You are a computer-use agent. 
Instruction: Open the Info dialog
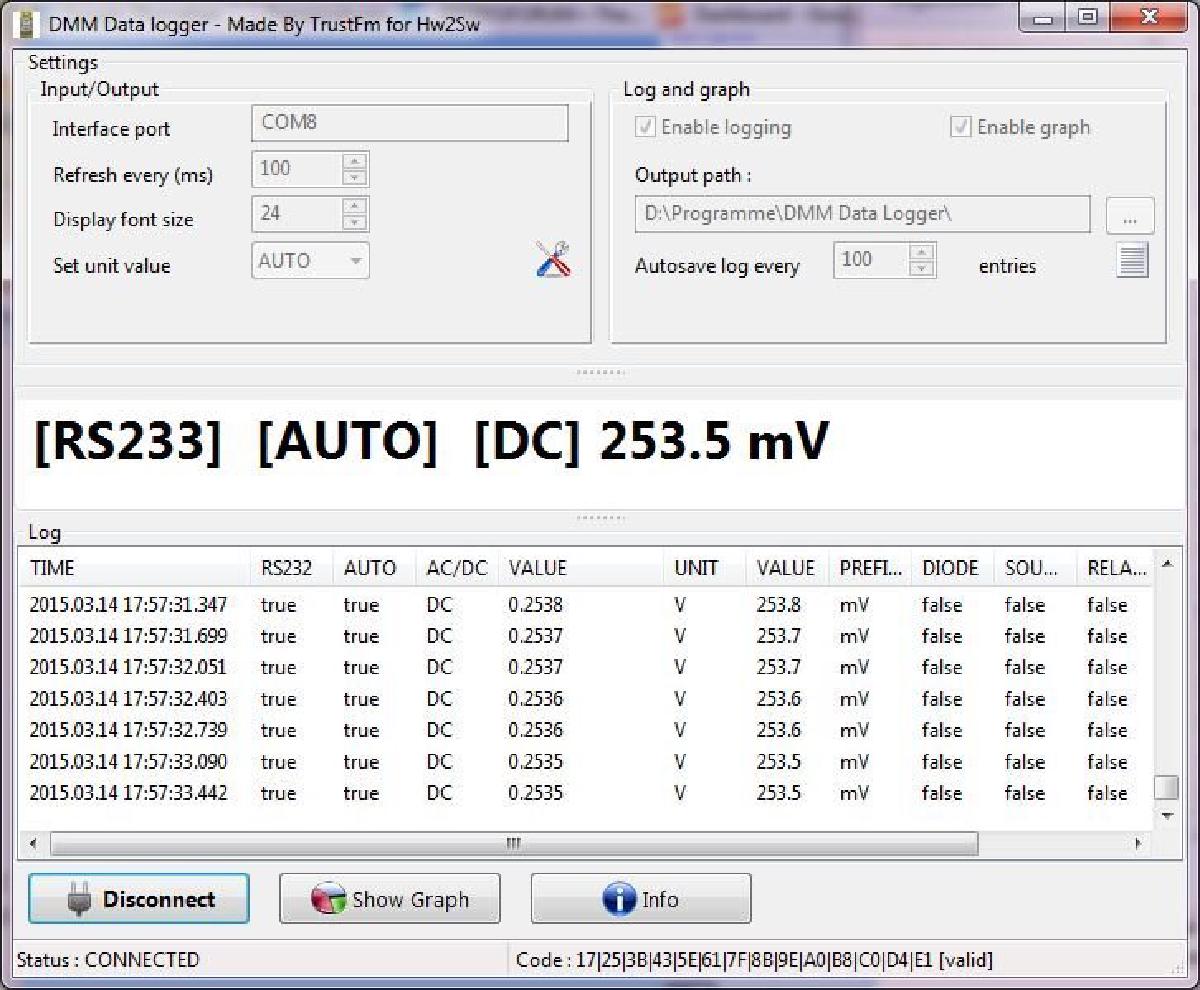click(x=641, y=899)
